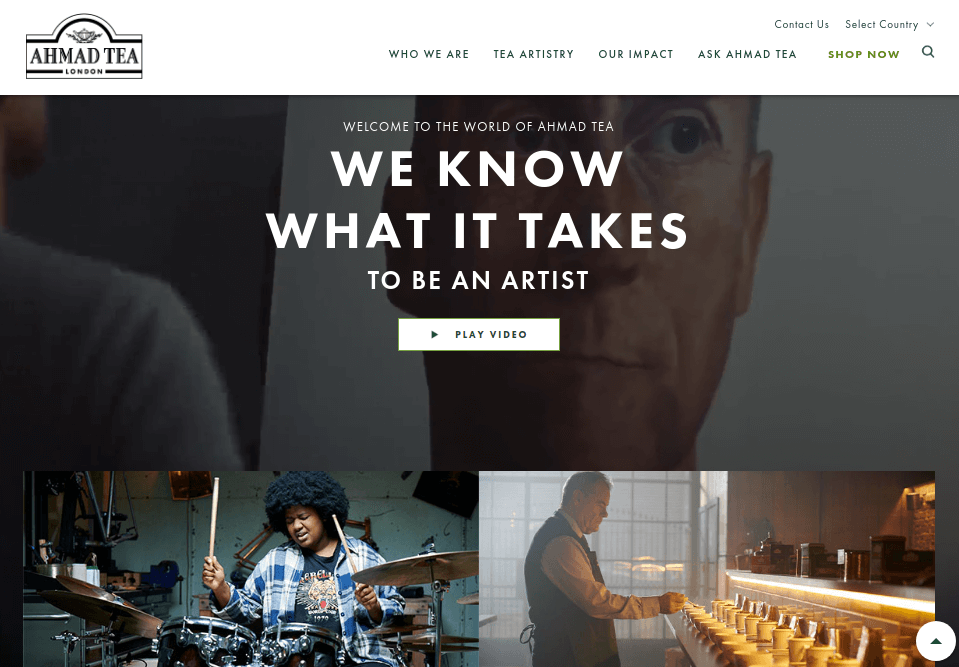Go to Ask Ahmad Tea
Image resolution: width=959 pixels, height=667 pixels.
[x=747, y=54]
